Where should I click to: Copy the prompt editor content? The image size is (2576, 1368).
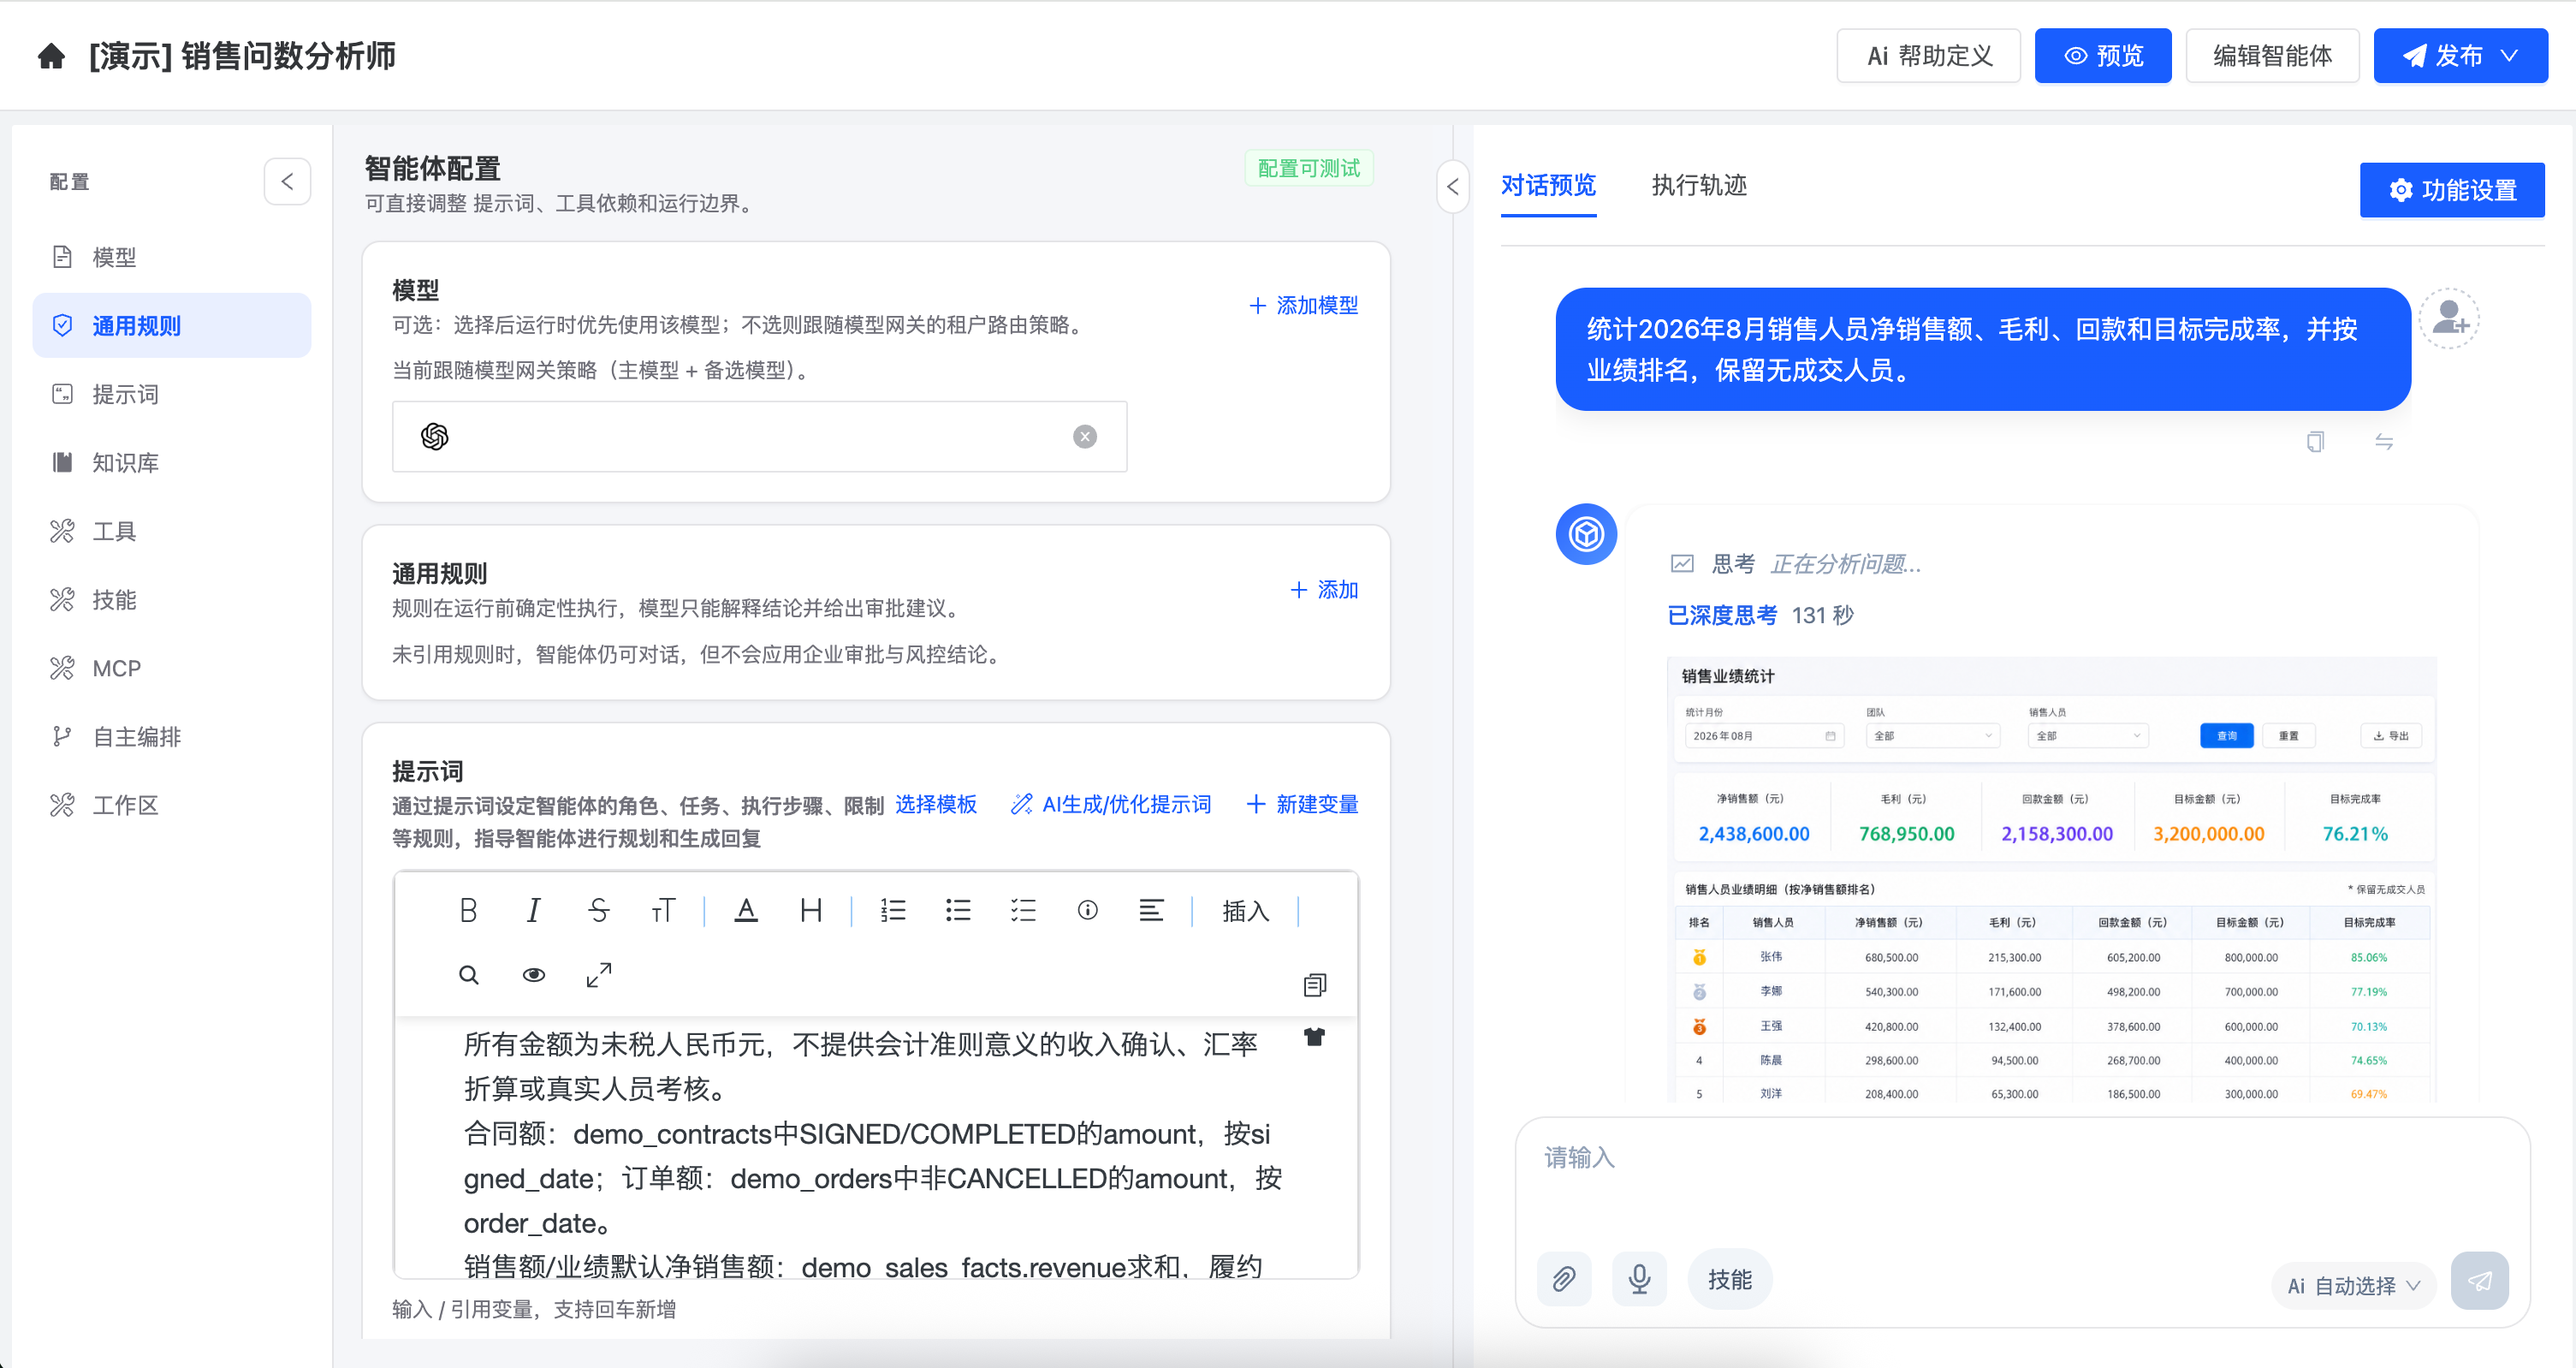point(1315,985)
